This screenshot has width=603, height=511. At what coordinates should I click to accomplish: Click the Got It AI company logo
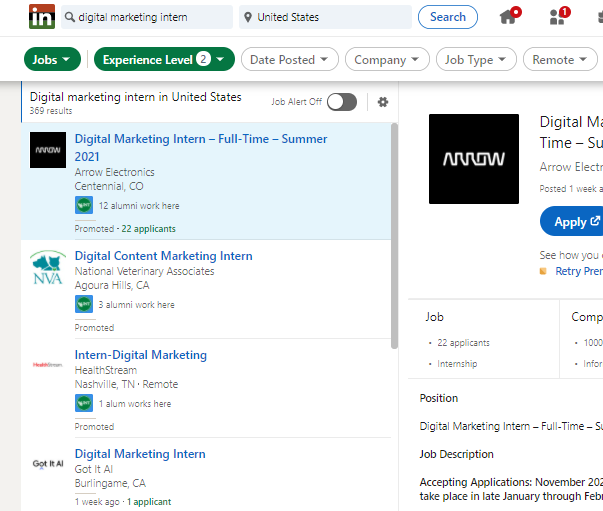[x=48, y=464]
